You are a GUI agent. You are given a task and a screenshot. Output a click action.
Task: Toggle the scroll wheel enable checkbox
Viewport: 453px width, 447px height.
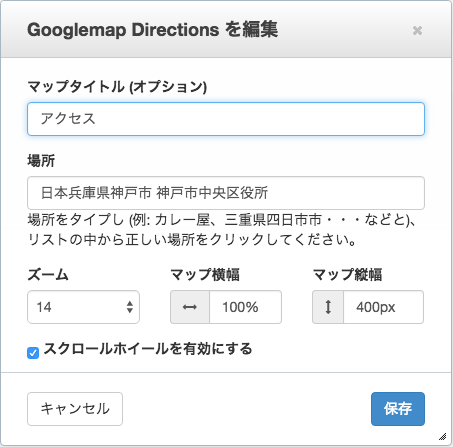[x=33, y=353]
